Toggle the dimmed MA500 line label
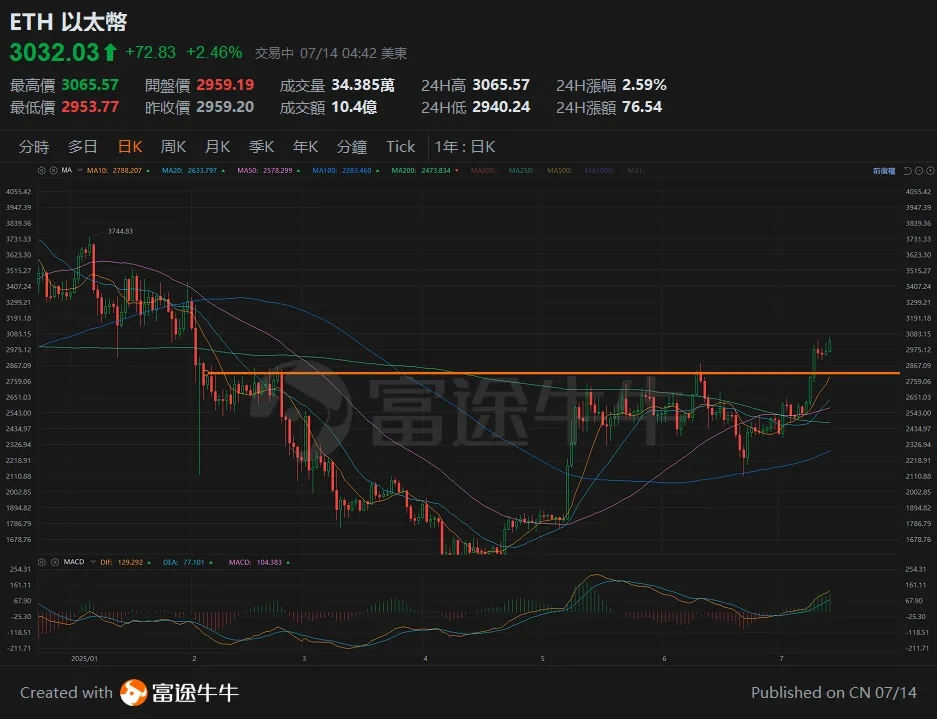The width and height of the screenshot is (937, 719). pyautogui.click(x=559, y=171)
